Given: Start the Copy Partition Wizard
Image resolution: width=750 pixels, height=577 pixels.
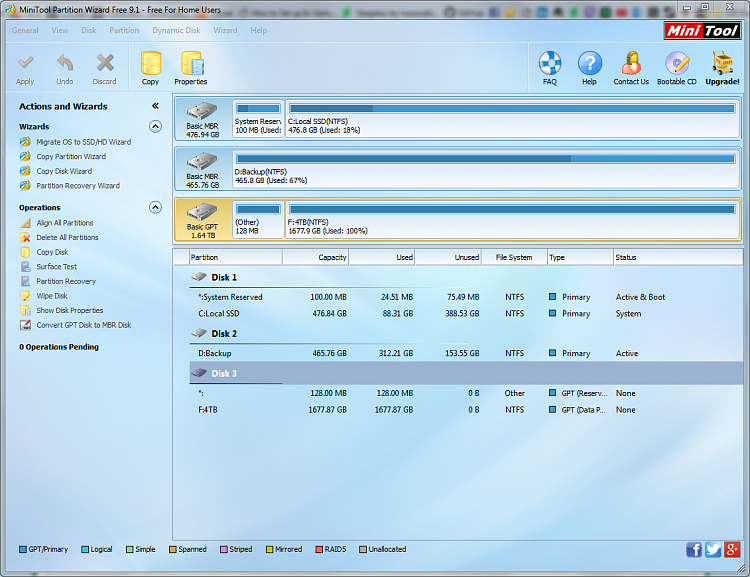Looking at the screenshot, I should 71,156.
